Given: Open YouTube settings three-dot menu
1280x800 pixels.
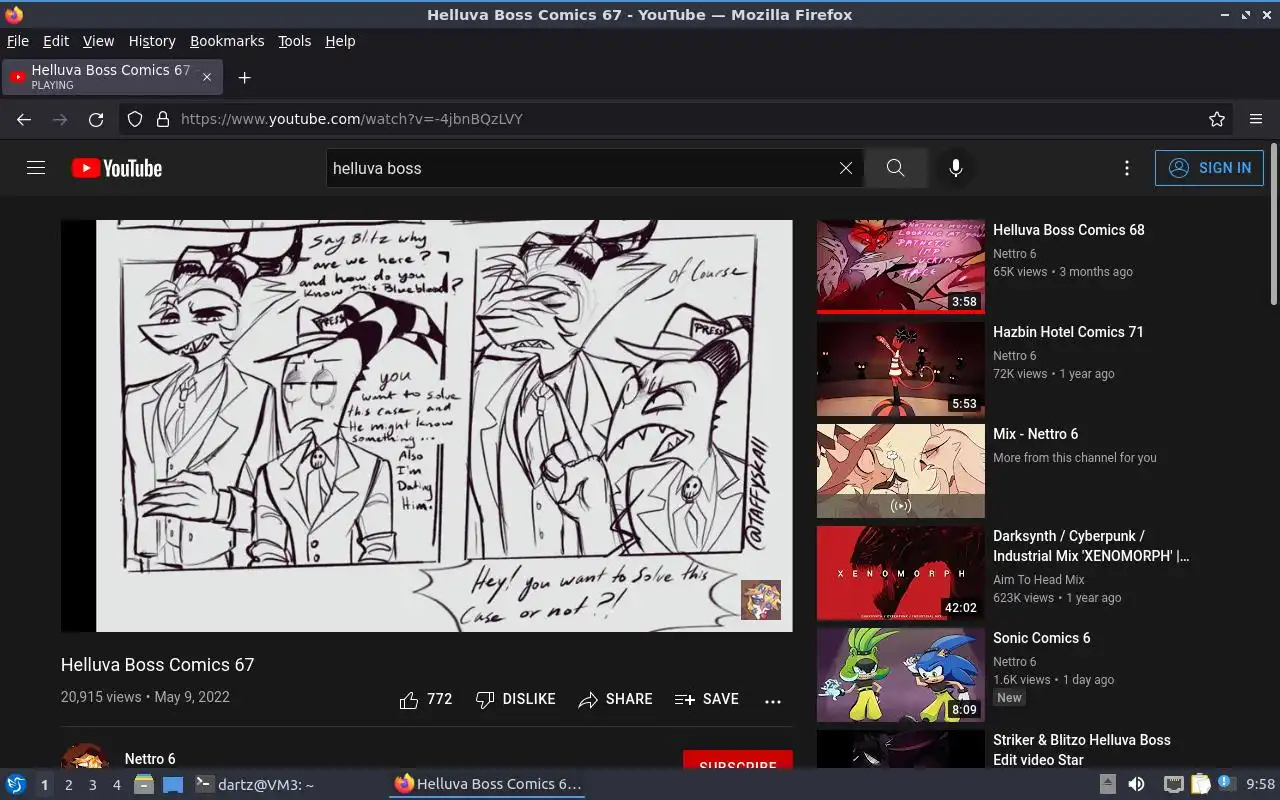Looking at the screenshot, I should [1127, 168].
